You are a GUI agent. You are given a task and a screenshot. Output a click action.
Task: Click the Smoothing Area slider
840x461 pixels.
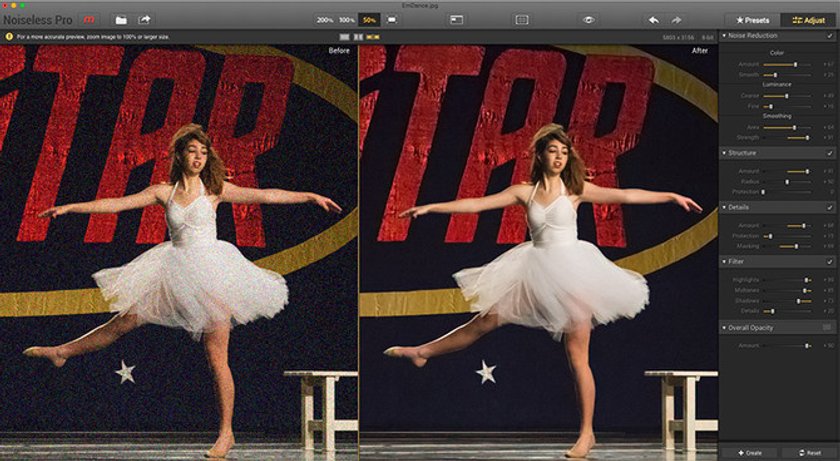tap(786, 127)
